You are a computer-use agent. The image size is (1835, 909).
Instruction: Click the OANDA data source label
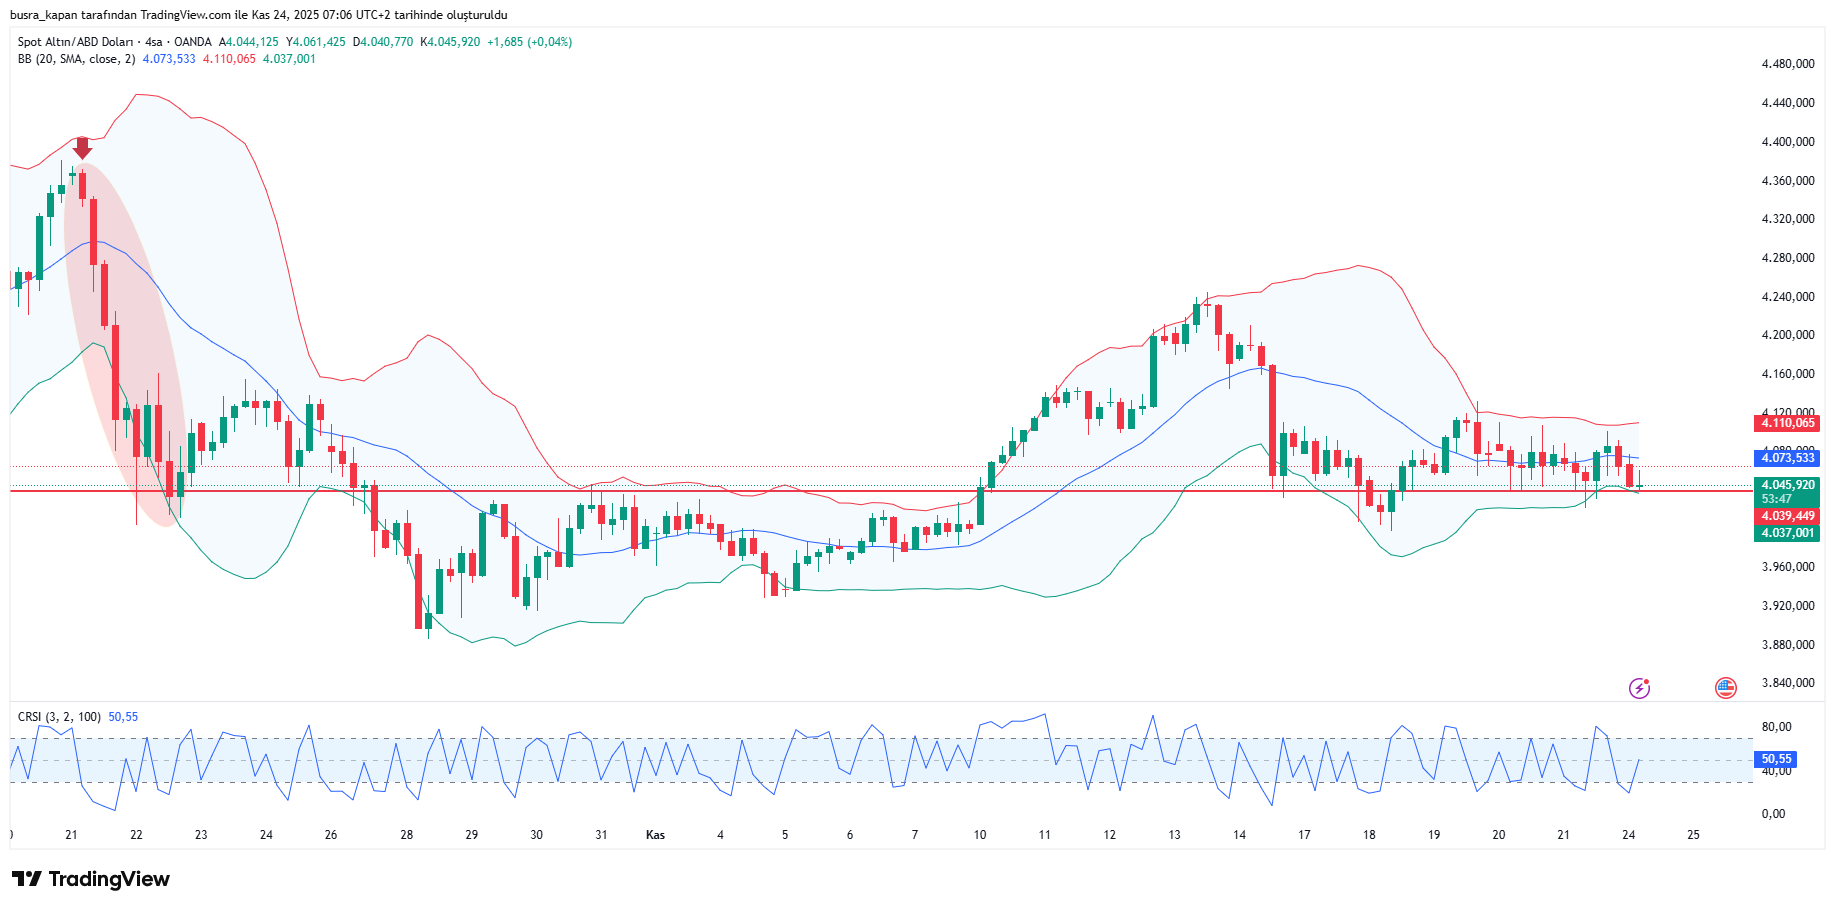point(192,42)
